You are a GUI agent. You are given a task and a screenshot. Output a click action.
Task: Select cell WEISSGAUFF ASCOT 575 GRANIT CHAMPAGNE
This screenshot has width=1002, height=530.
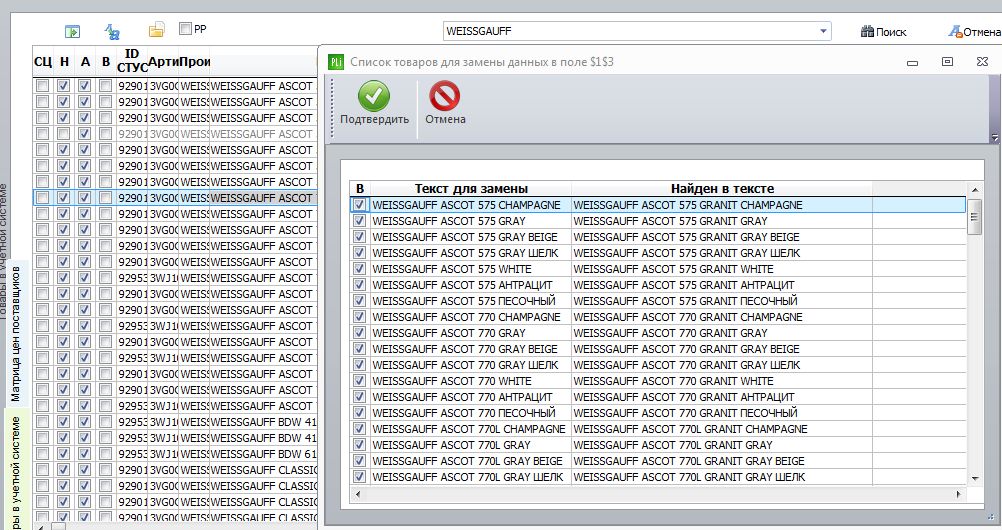(721, 205)
